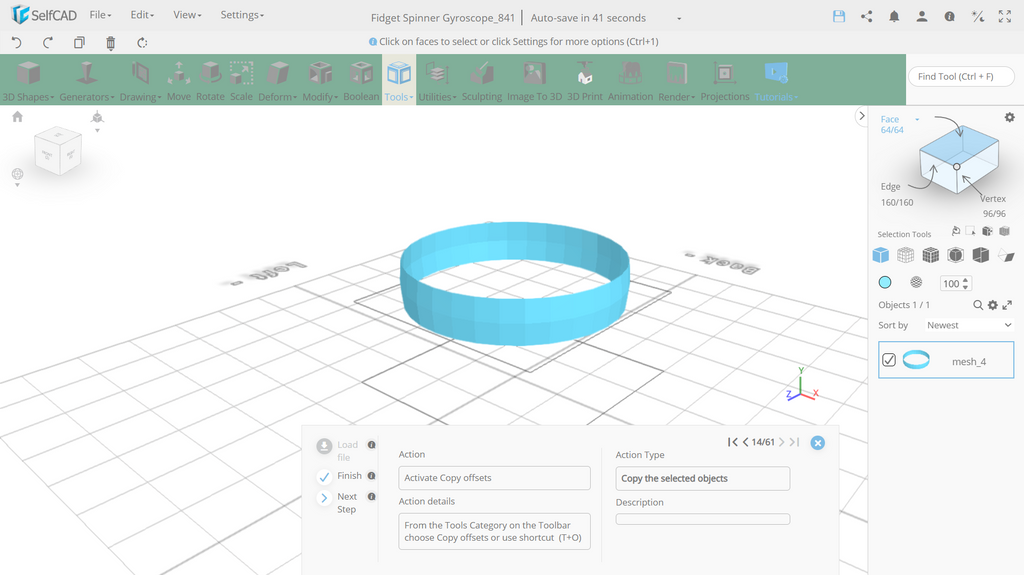The image size is (1024, 575).
Task: Toggle fullscreen mode icon
Action: (1005, 16)
